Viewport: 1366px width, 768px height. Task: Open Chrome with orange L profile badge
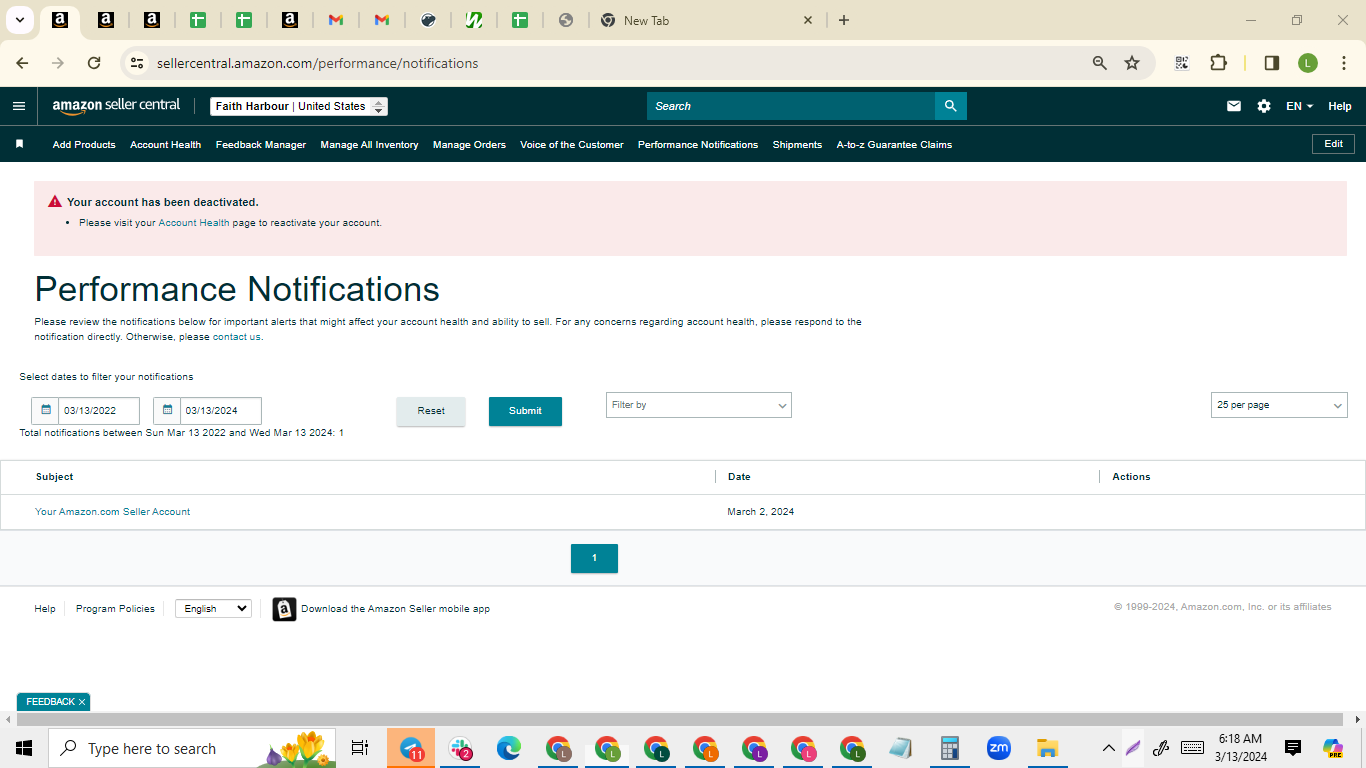point(705,748)
